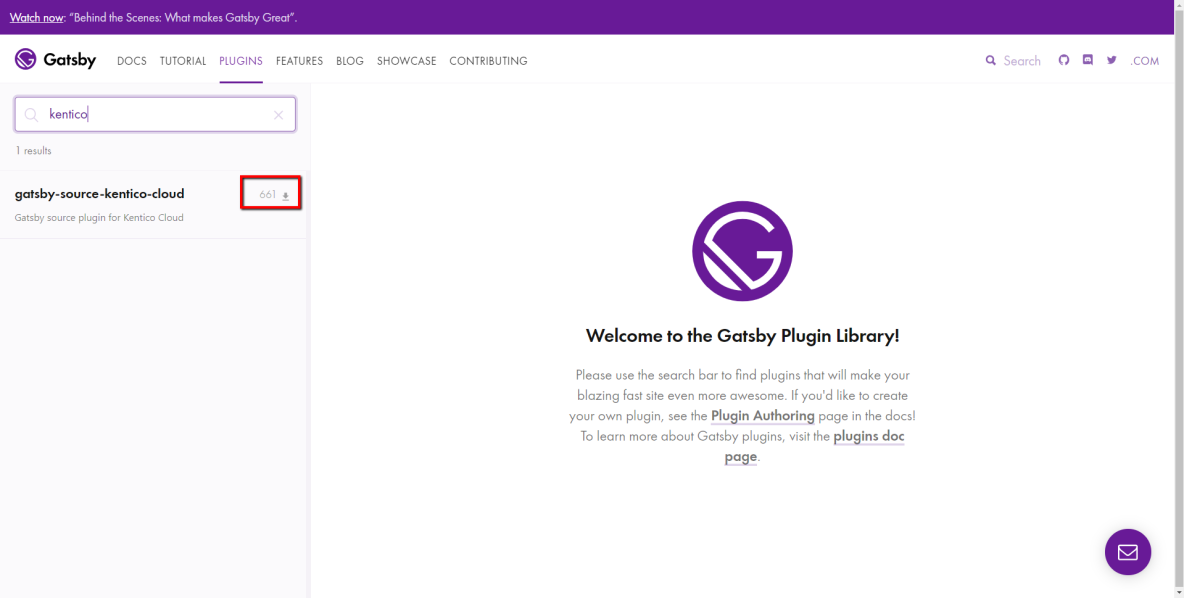Open the SHOWCASE menu item

tap(406, 61)
